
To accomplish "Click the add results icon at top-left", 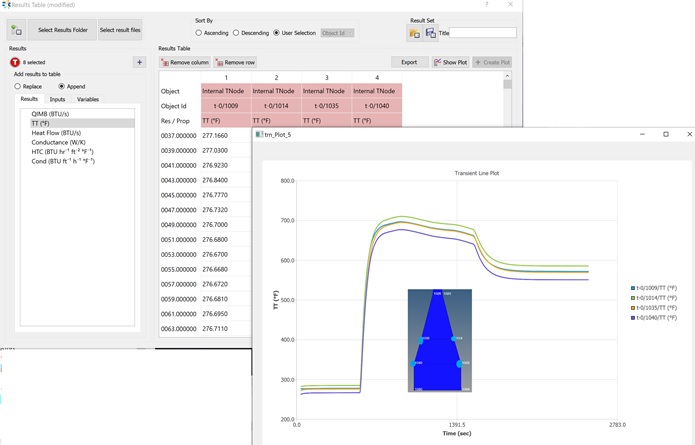I will pos(16,30).
